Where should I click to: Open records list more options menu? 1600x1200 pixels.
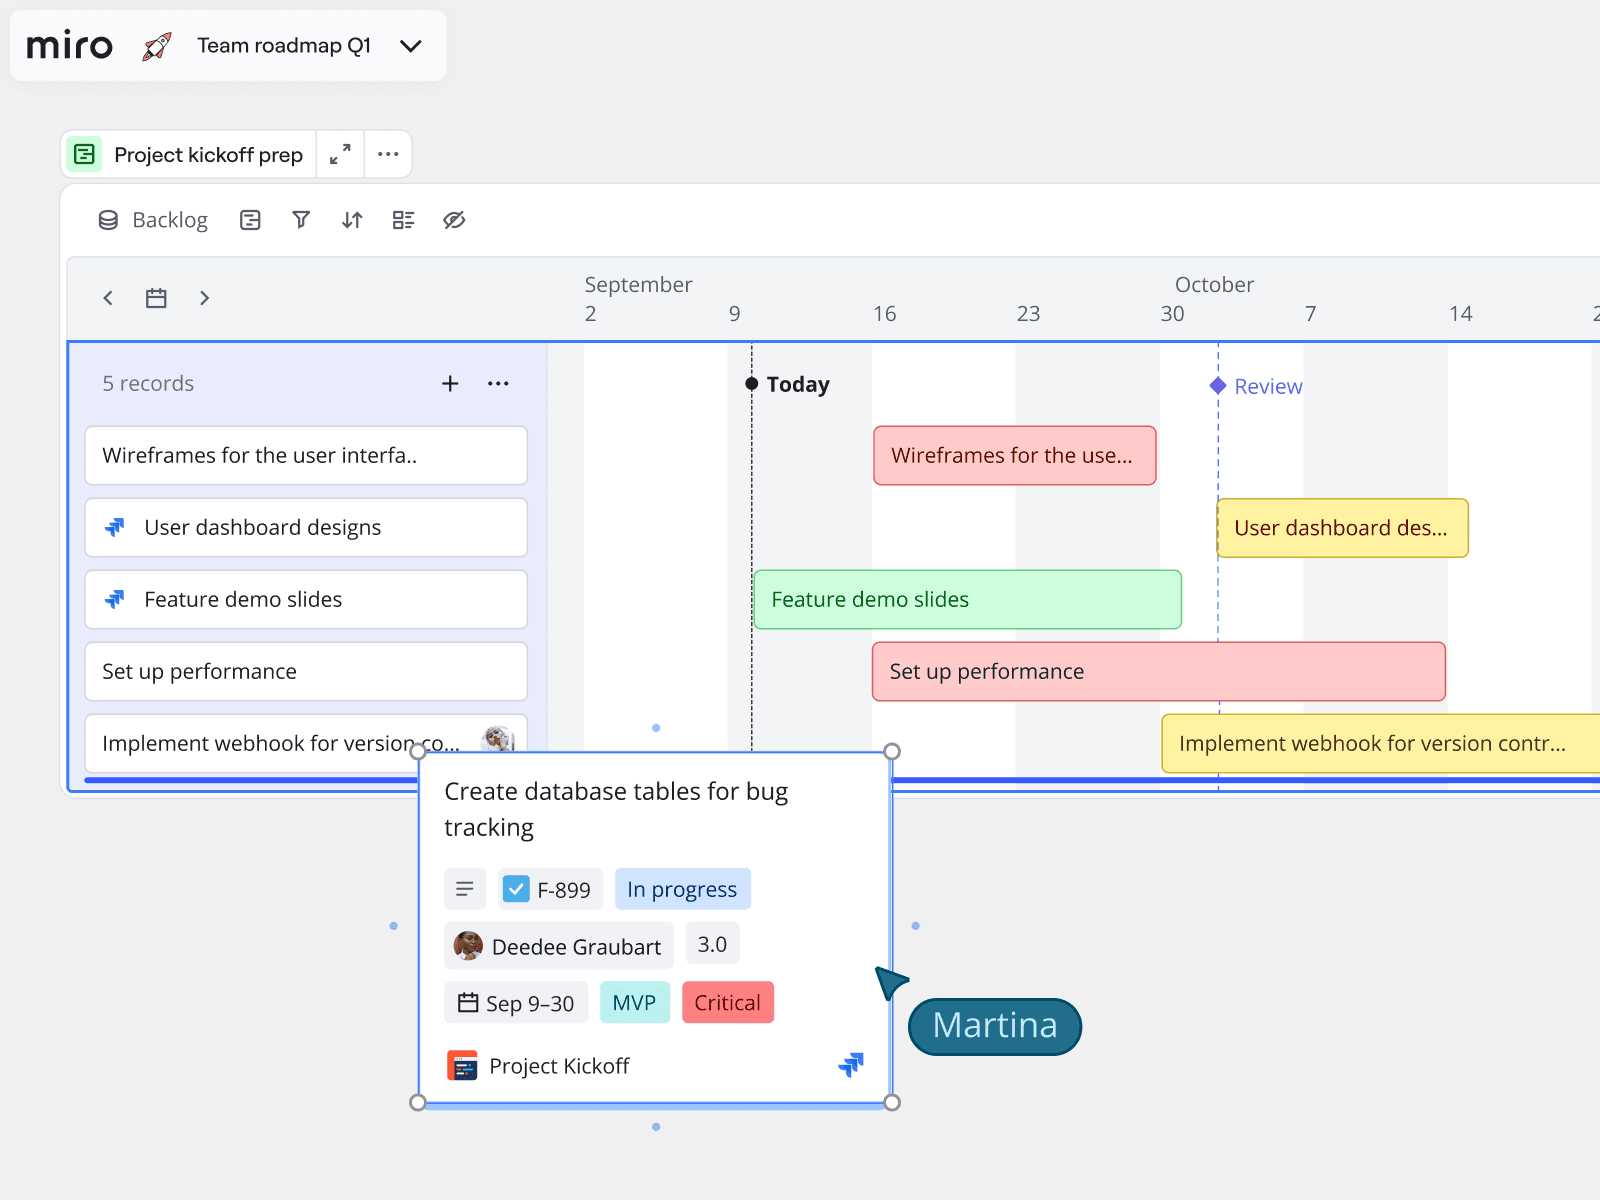498,384
